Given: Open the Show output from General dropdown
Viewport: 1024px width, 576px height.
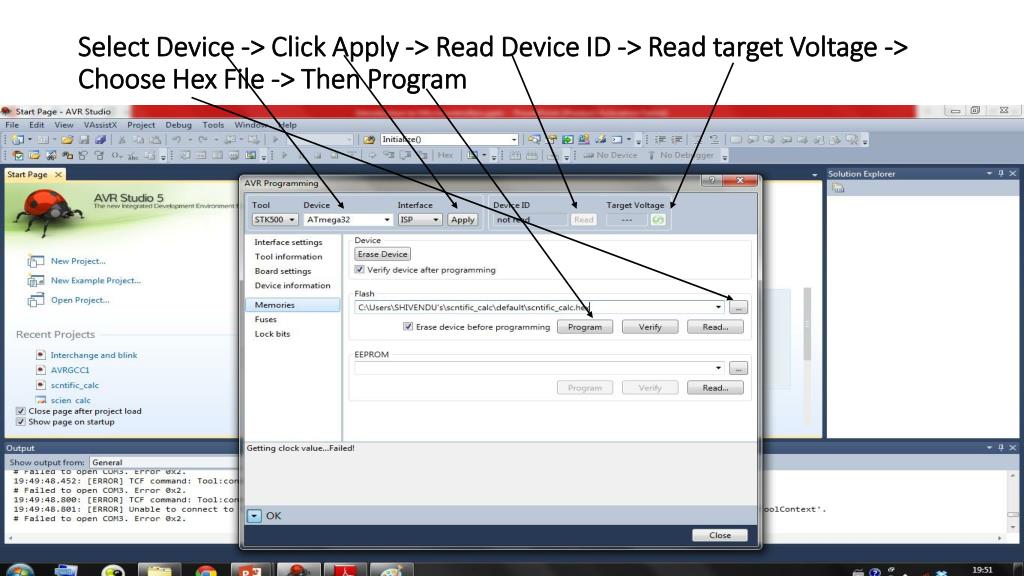Looking at the screenshot, I should (165, 462).
